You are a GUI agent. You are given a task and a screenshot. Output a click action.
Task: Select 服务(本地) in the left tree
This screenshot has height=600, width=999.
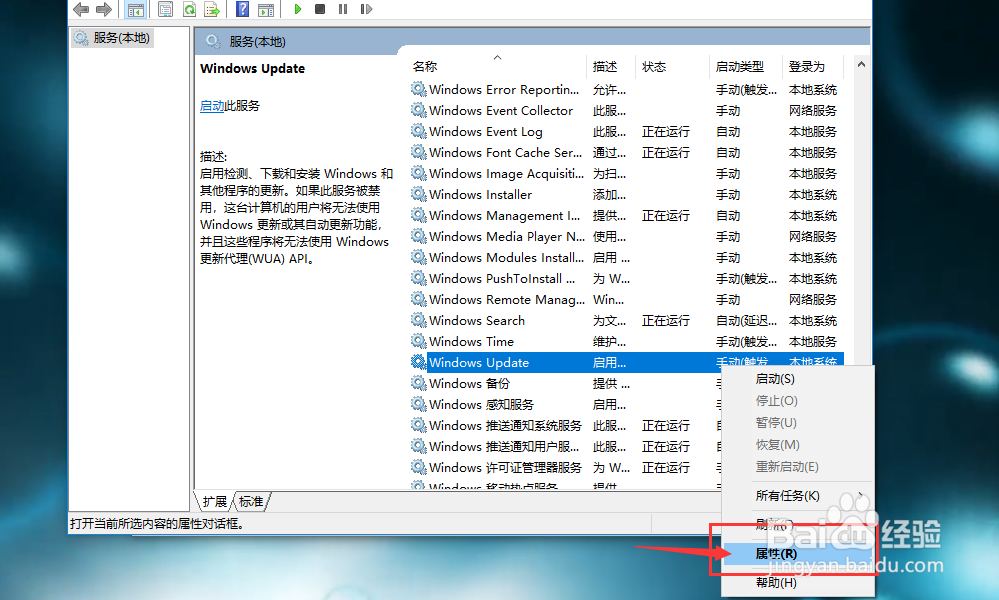[x=113, y=38]
